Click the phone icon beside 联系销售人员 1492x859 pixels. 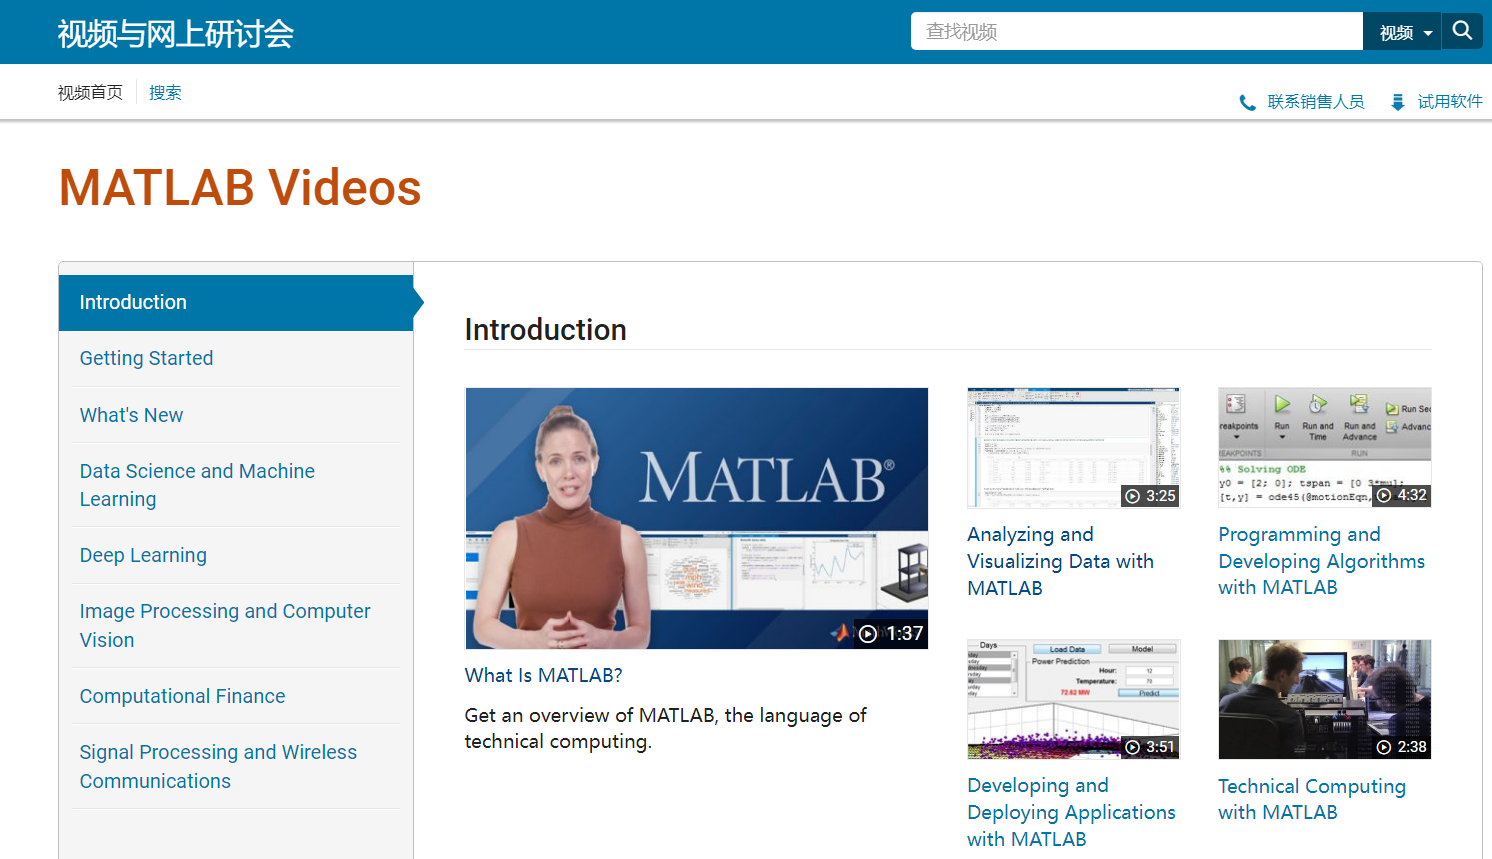(x=1247, y=101)
